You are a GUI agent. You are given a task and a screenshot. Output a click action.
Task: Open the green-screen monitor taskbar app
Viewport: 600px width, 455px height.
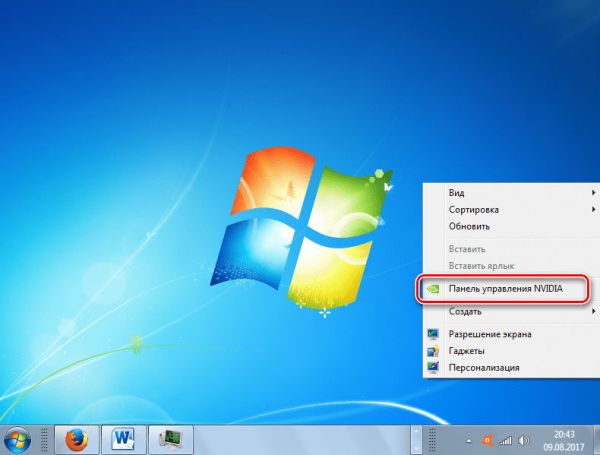coord(171,440)
